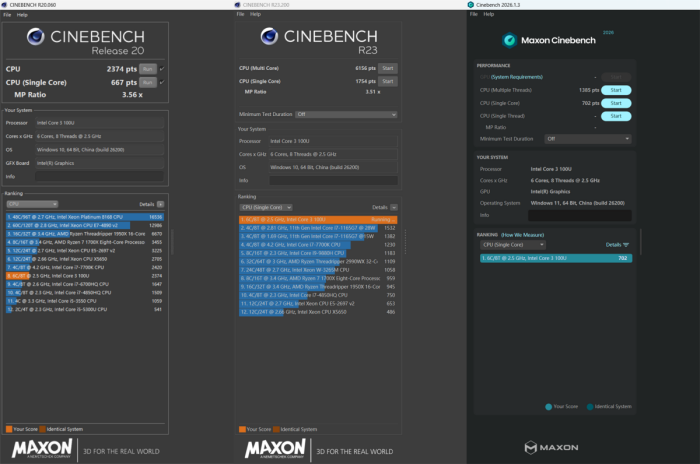Open the Help menu in the R20 window
Screen dimensions: 700x464
[22, 15]
